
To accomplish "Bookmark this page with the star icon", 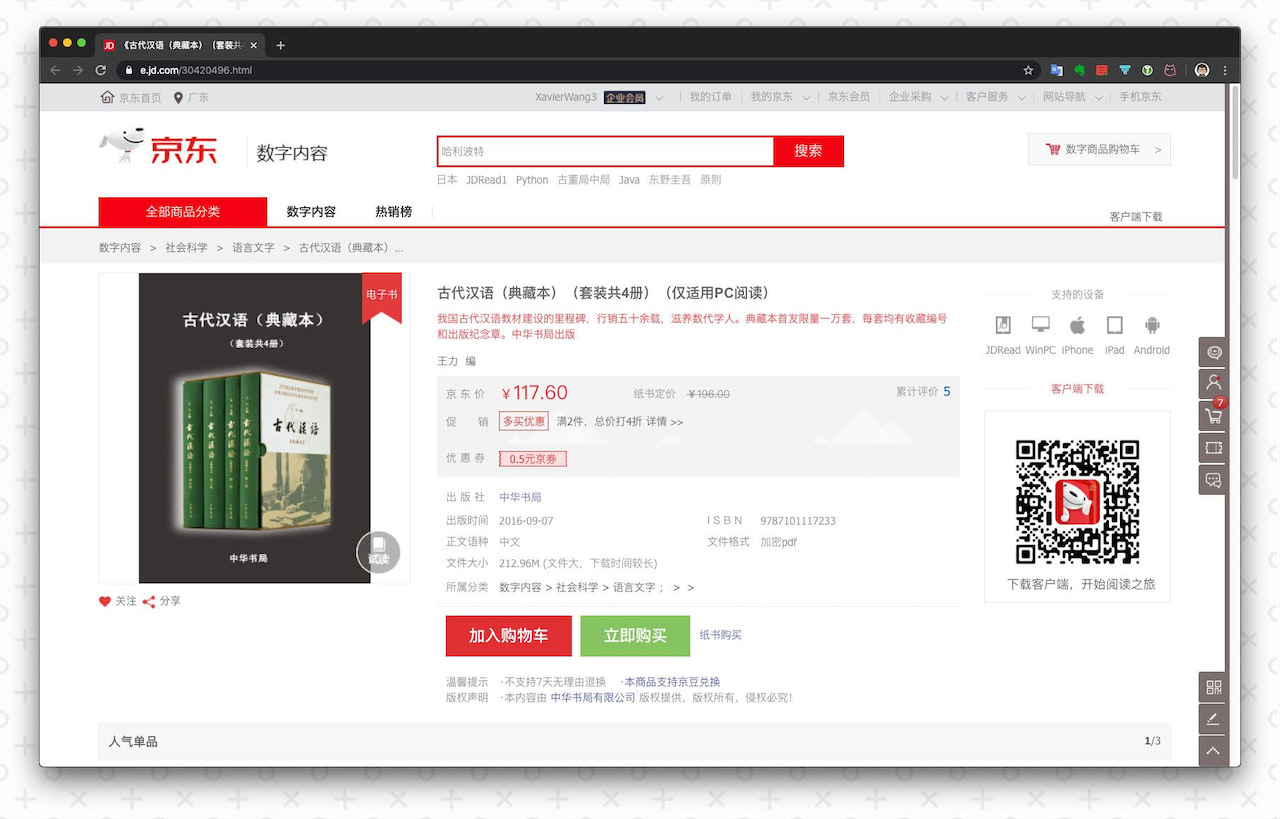I will [x=1028, y=70].
